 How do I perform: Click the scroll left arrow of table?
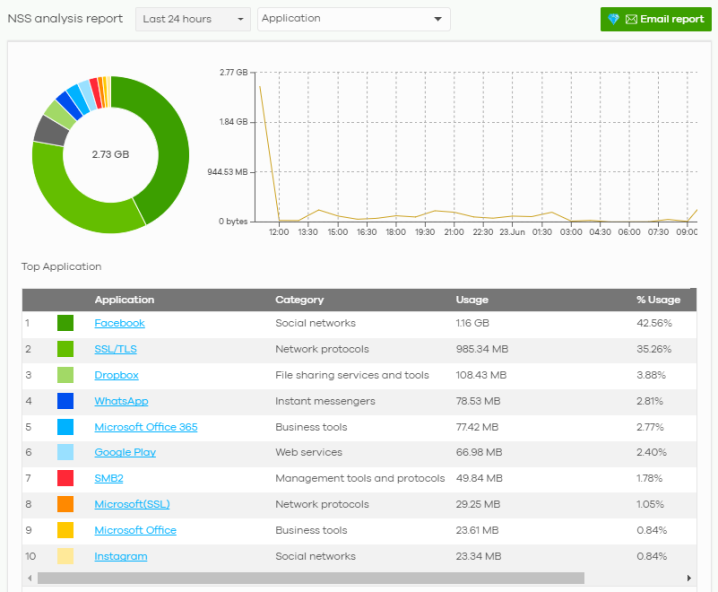28,578
